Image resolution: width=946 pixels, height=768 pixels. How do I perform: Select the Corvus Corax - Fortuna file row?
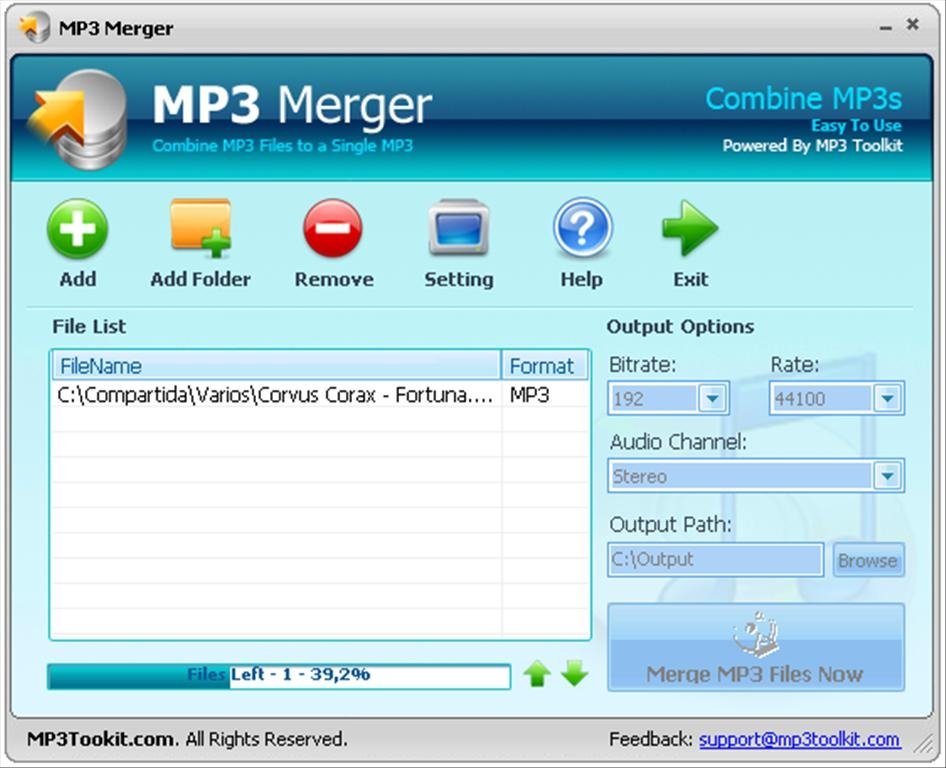click(x=320, y=395)
